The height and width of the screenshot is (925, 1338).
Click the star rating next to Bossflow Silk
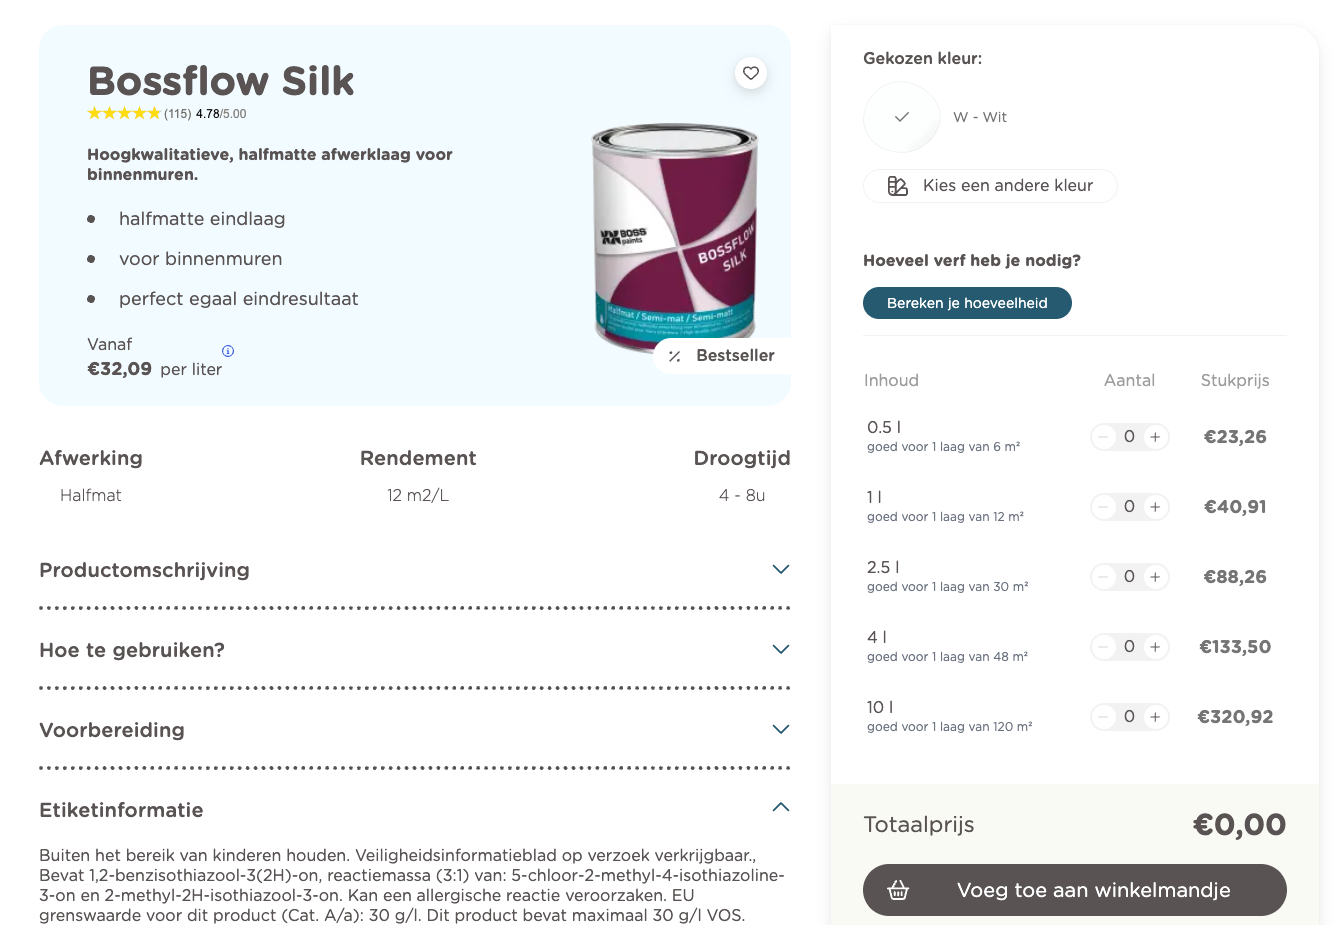tap(125, 113)
